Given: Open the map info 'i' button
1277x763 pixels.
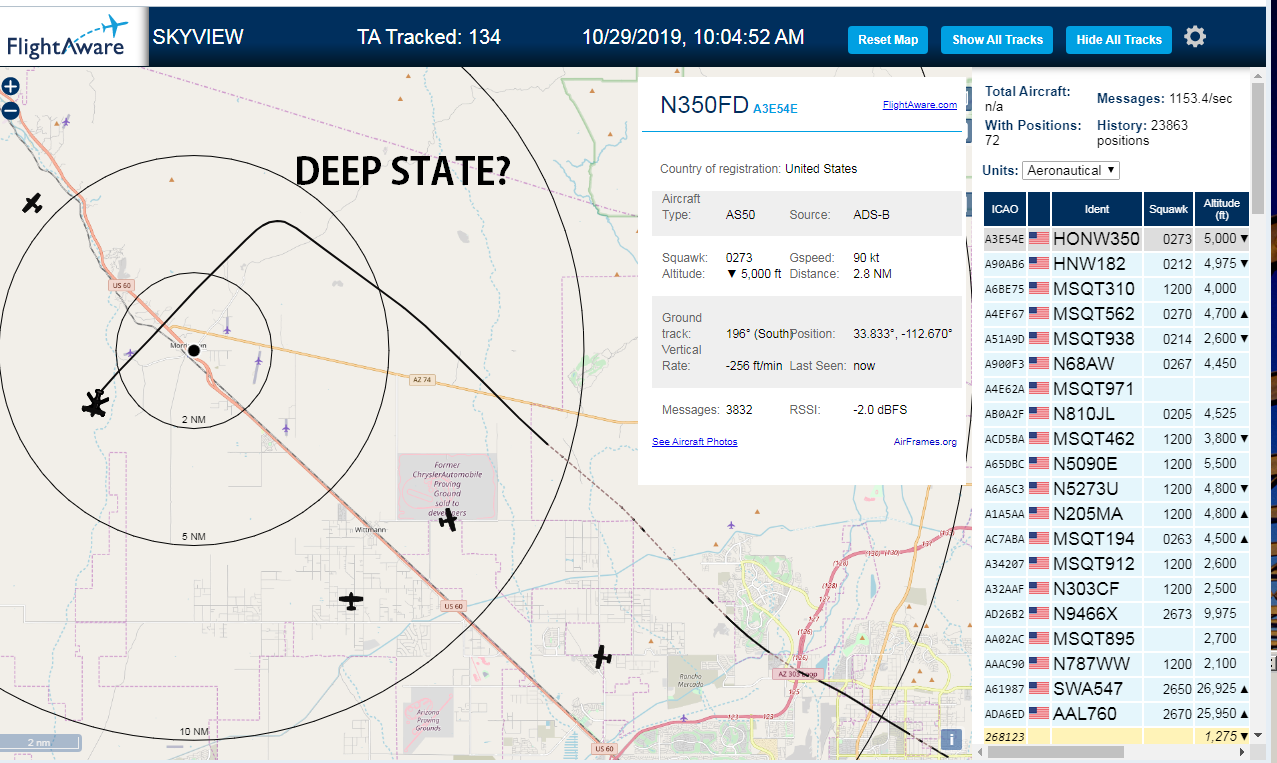Looking at the screenshot, I should click(x=951, y=739).
